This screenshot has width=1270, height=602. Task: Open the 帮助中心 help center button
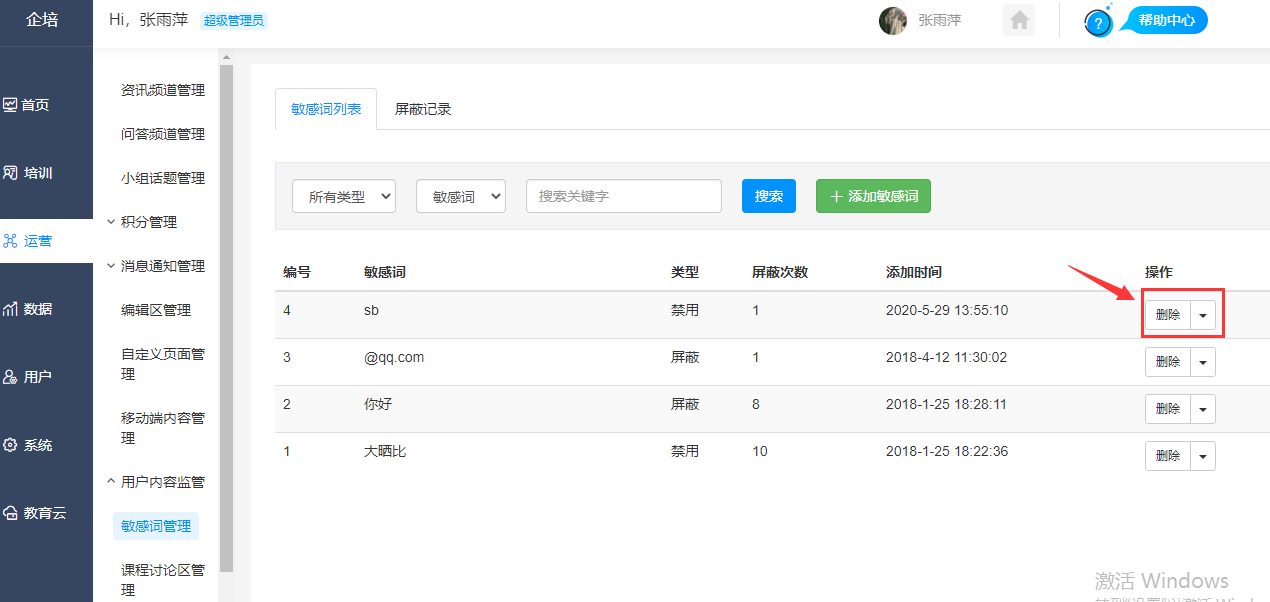[1166, 20]
